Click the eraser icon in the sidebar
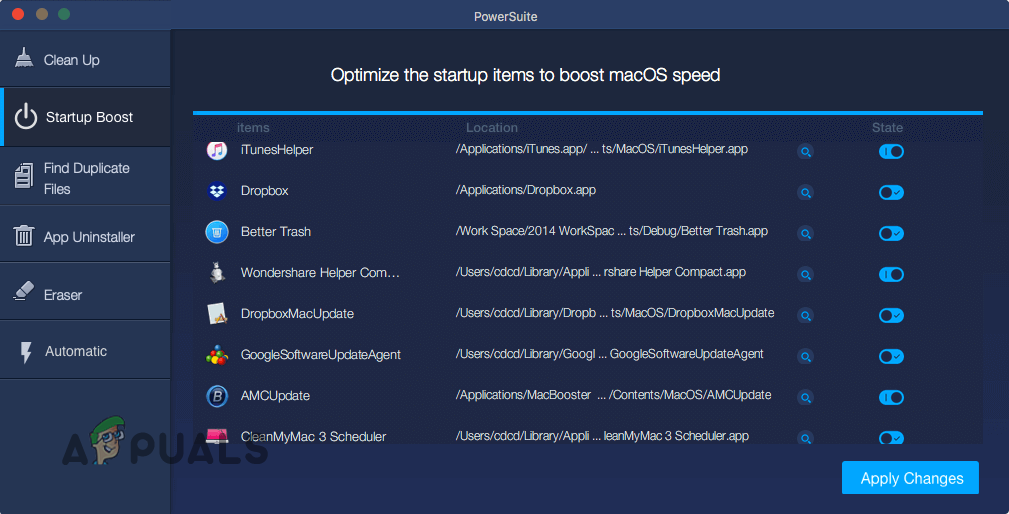Viewport: 1009px width, 514px height. coord(24,291)
